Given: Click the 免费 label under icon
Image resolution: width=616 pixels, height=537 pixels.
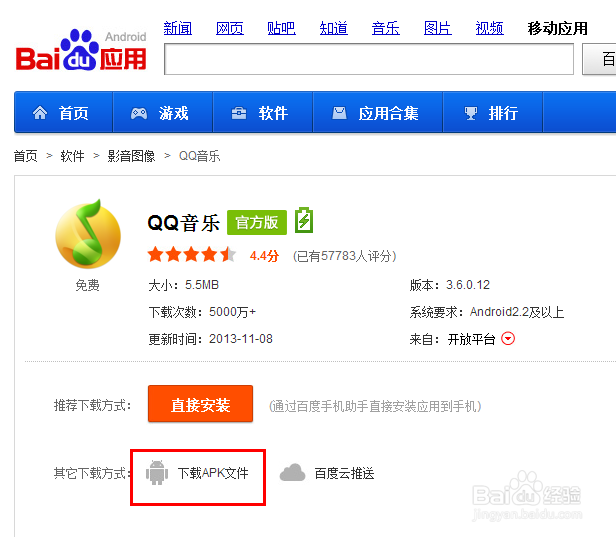Looking at the screenshot, I should coord(87,285).
